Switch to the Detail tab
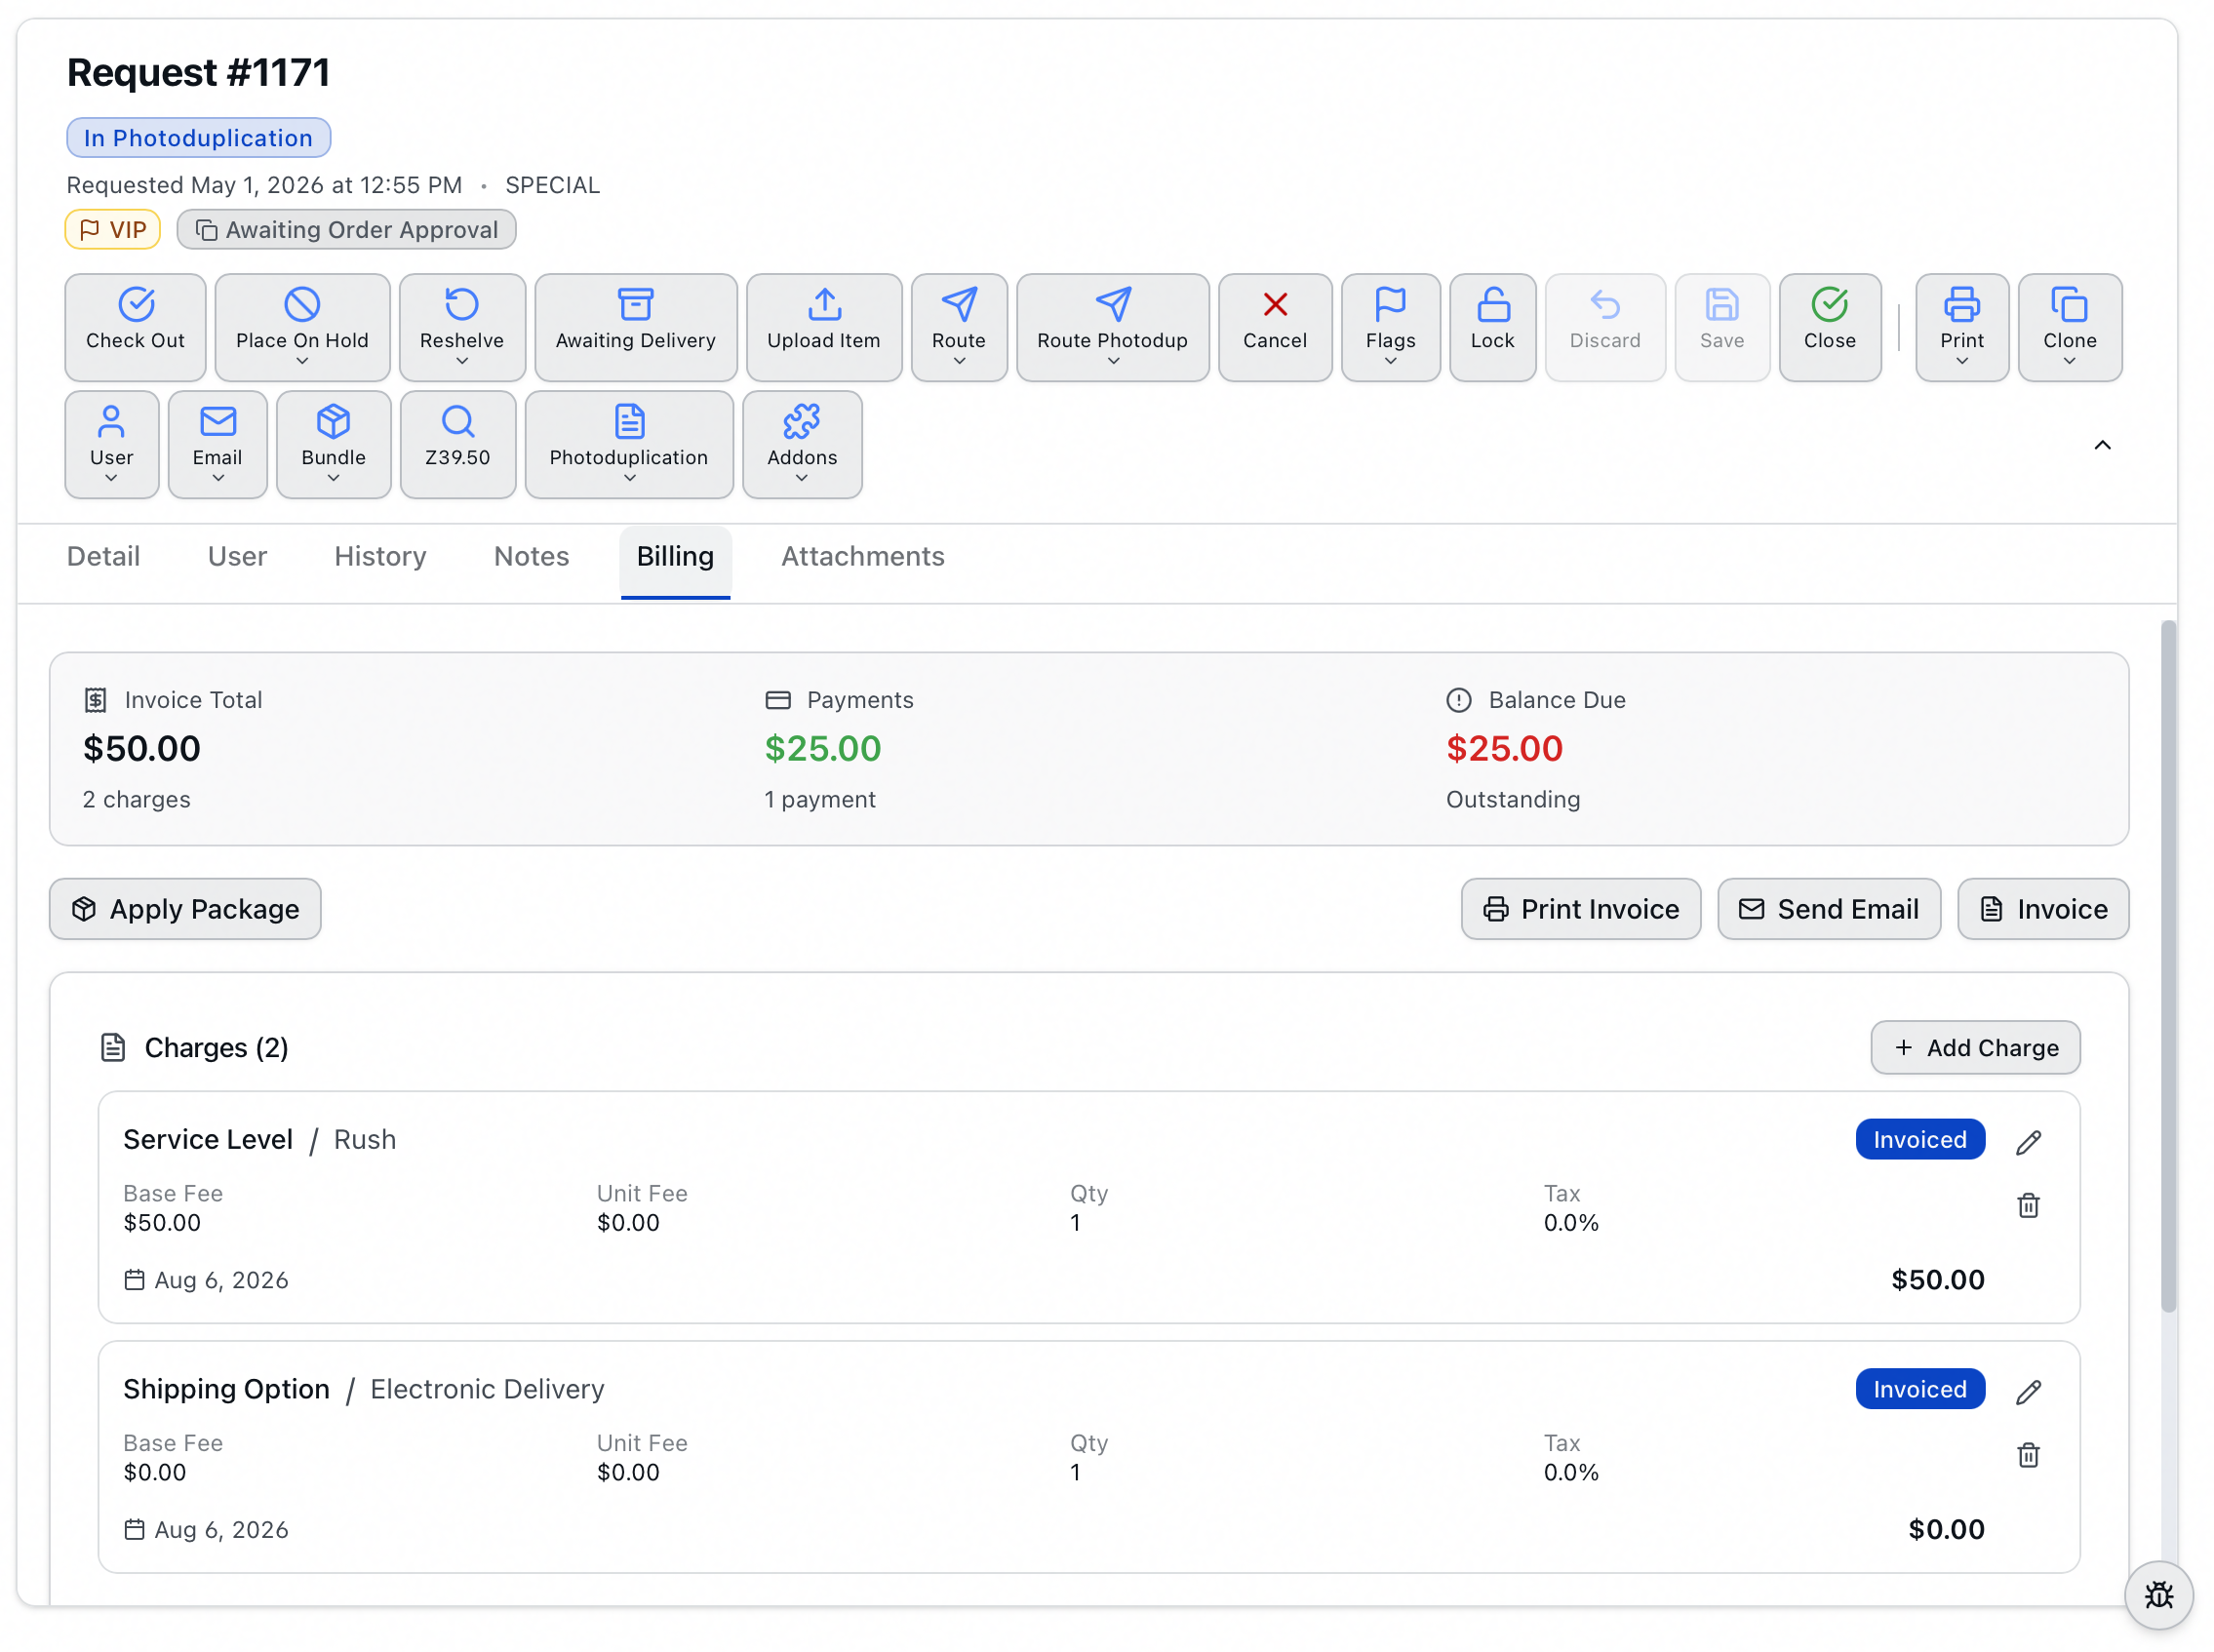The image size is (2214, 1652). 103,556
